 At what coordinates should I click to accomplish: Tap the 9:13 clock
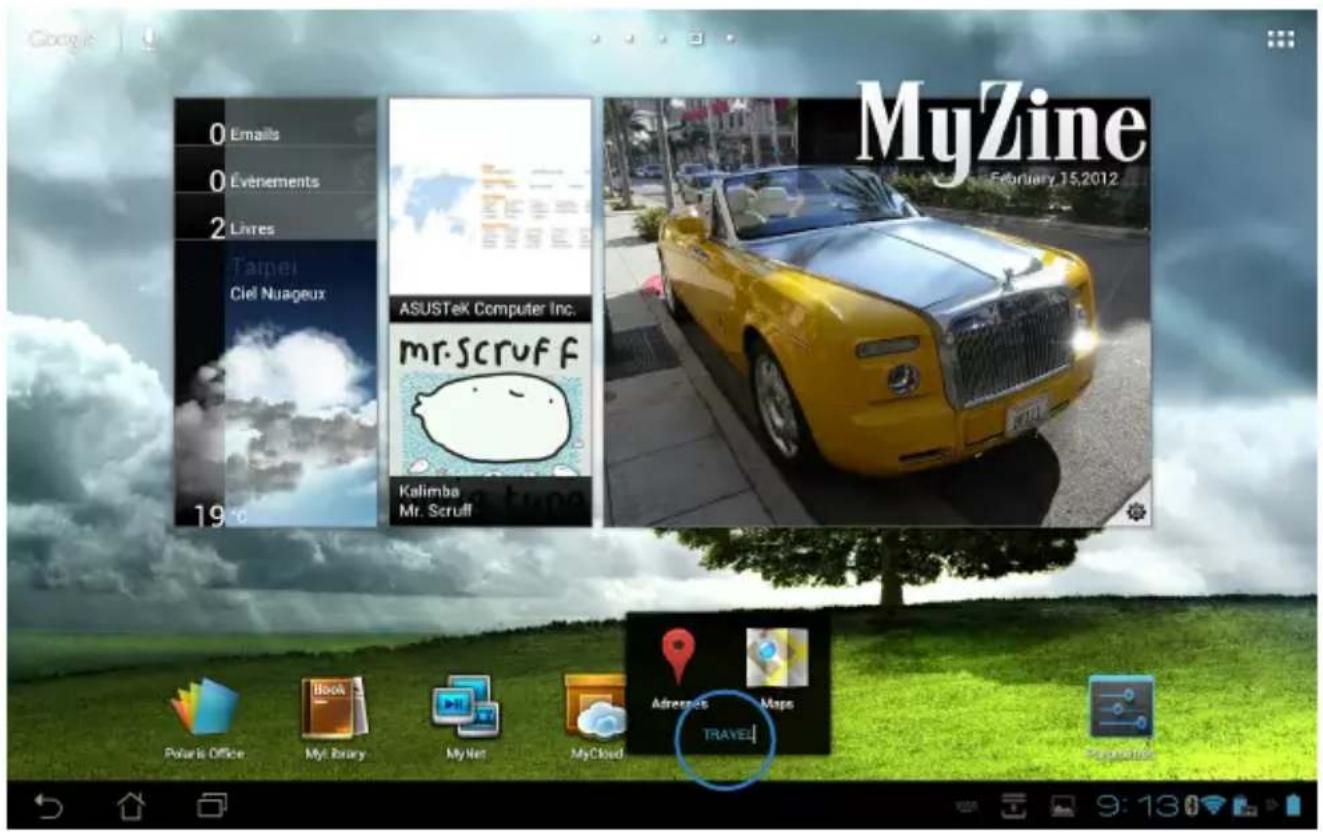coord(1137,805)
